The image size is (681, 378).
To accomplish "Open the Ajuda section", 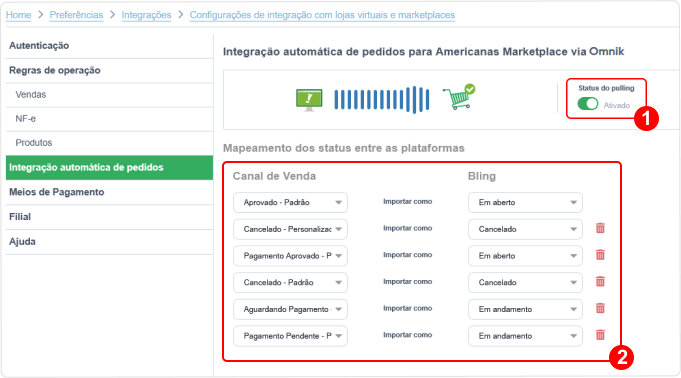I will click(109, 242).
